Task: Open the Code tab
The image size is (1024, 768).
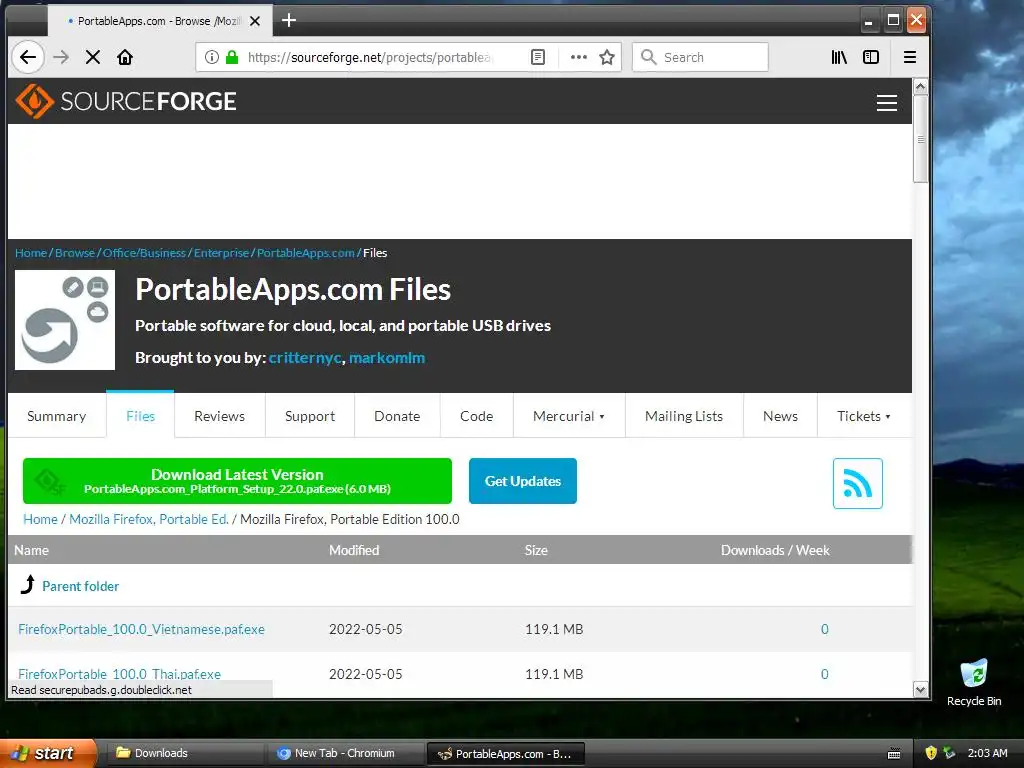Action: coord(477,416)
